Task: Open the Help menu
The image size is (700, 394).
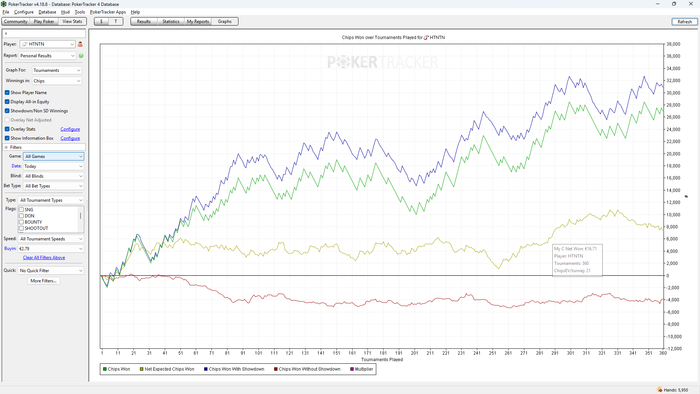Action: [135, 12]
